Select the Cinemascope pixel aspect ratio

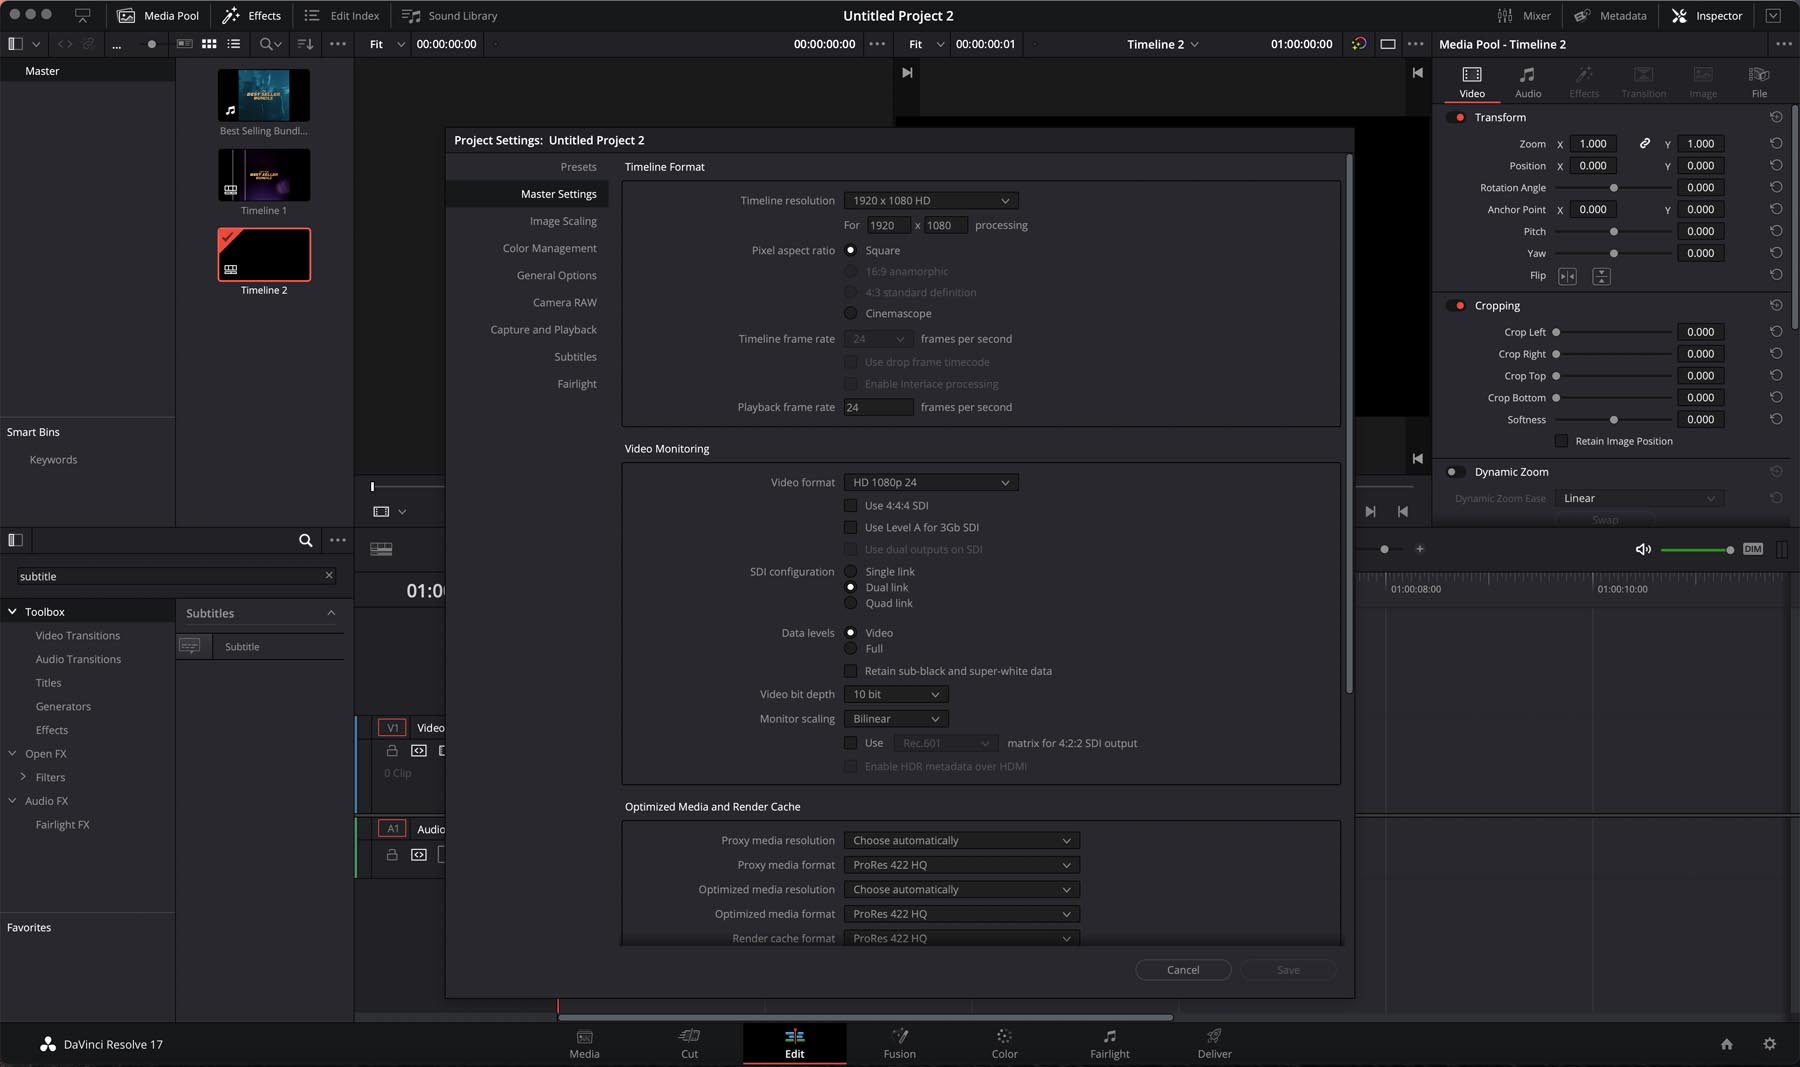pyautogui.click(x=852, y=313)
